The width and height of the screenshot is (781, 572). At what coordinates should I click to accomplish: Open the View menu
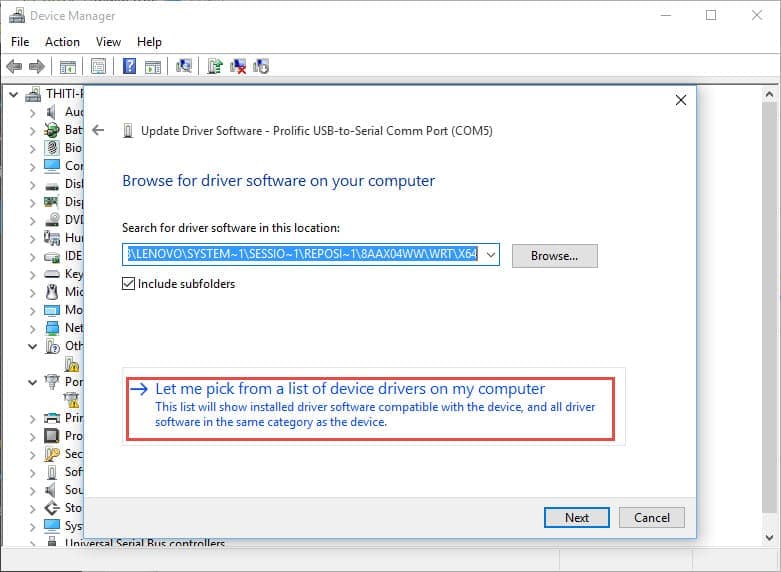pyautogui.click(x=108, y=42)
